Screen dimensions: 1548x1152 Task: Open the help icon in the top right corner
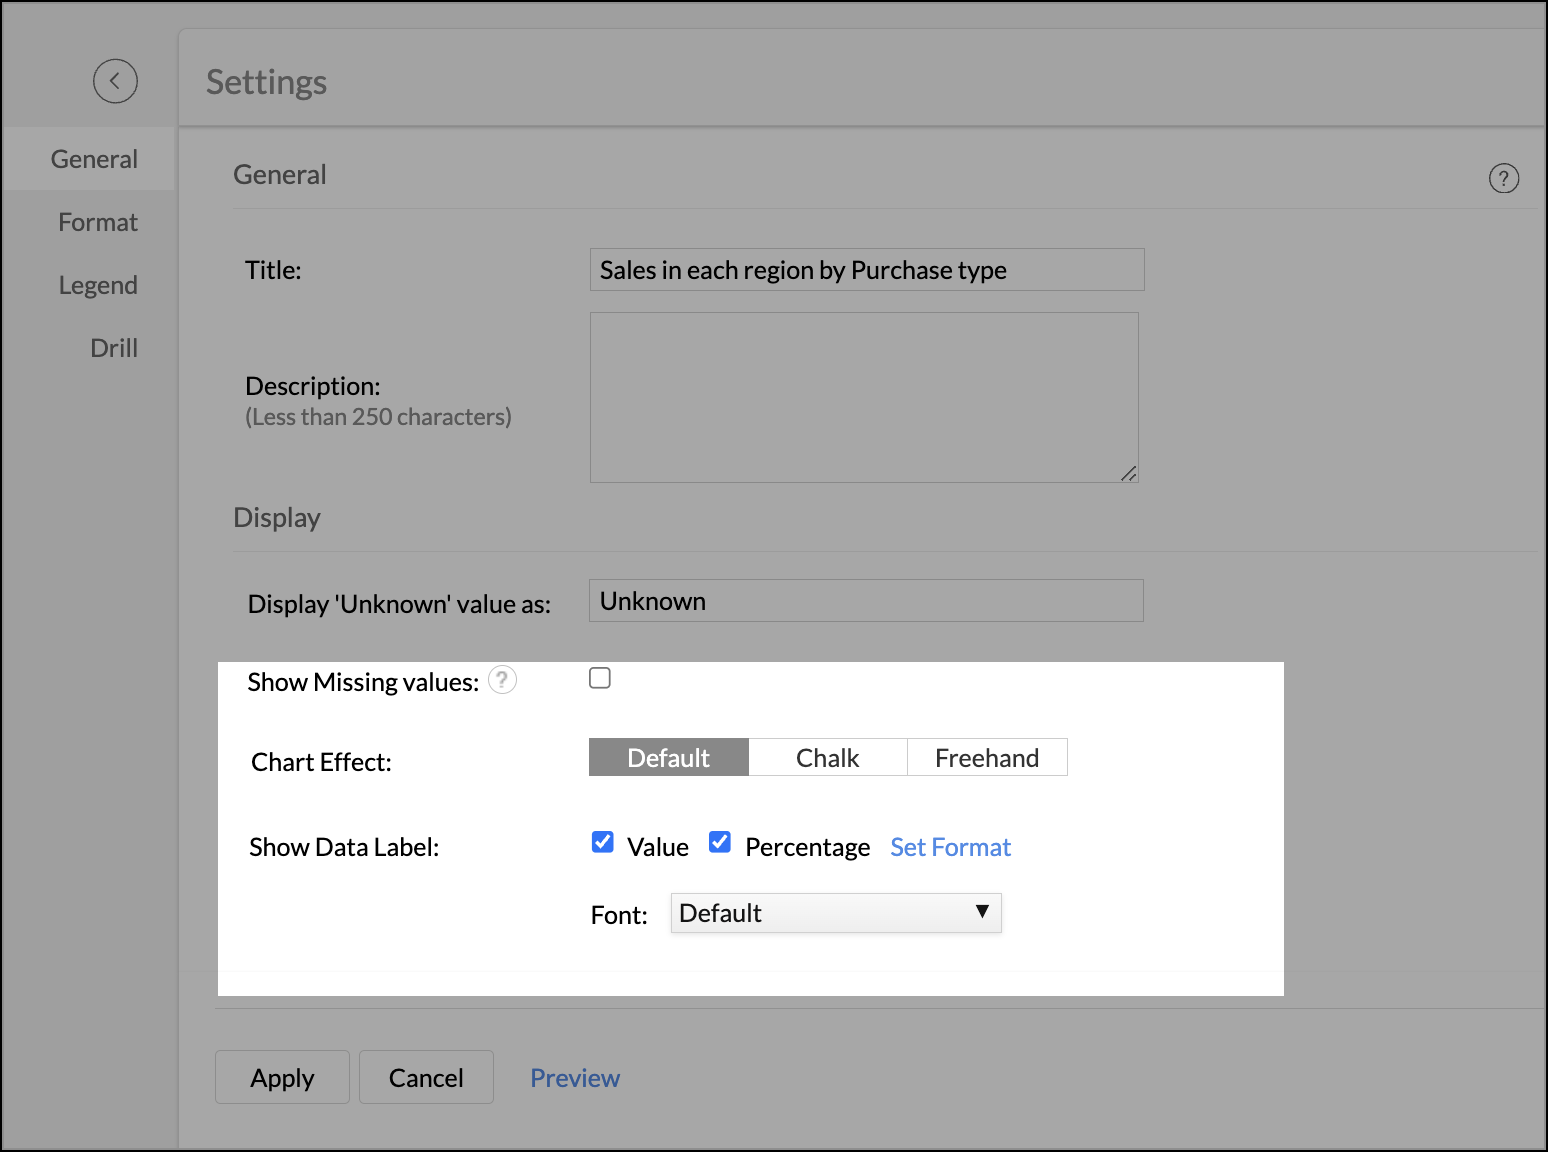pos(1504,178)
